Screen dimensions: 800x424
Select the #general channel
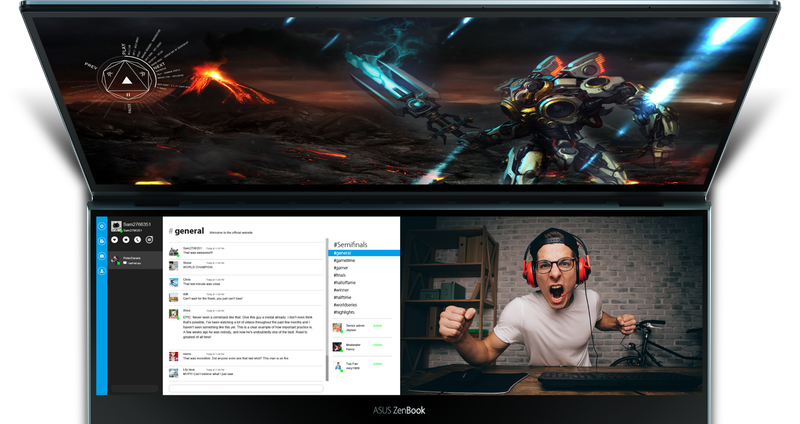click(x=364, y=253)
